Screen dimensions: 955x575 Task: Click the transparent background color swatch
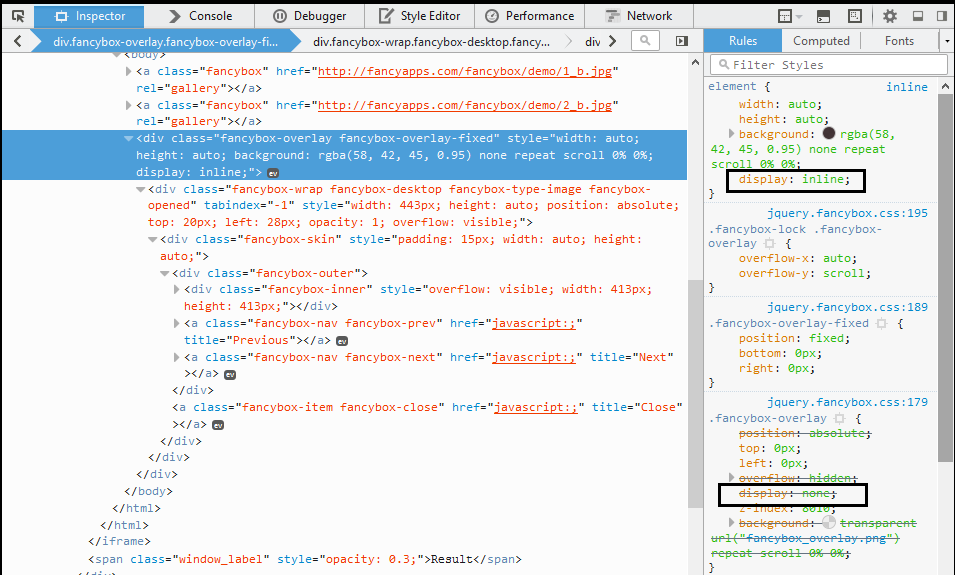tap(829, 522)
